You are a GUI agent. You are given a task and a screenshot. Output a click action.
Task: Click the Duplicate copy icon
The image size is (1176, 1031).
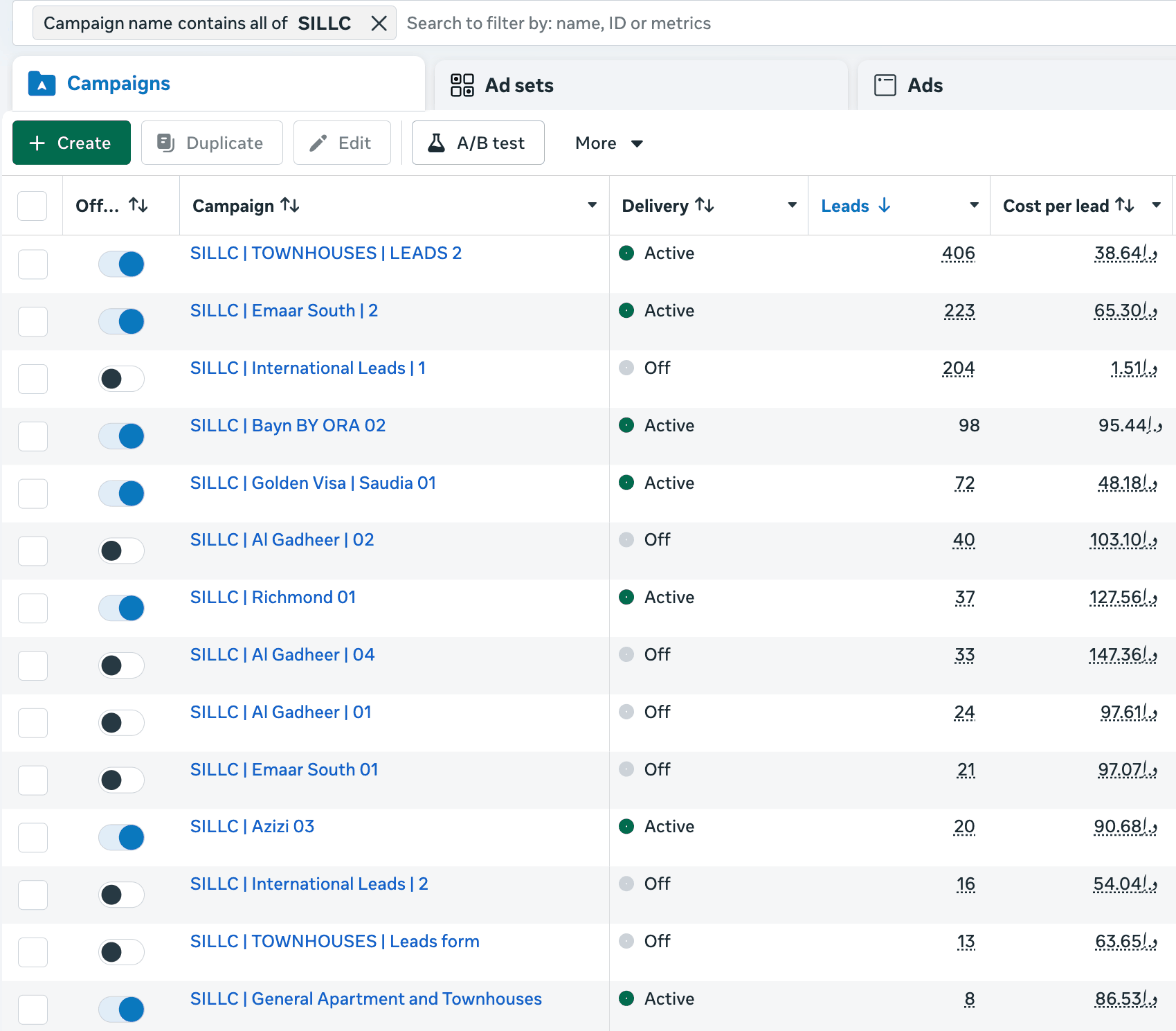click(x=166, y=142)
